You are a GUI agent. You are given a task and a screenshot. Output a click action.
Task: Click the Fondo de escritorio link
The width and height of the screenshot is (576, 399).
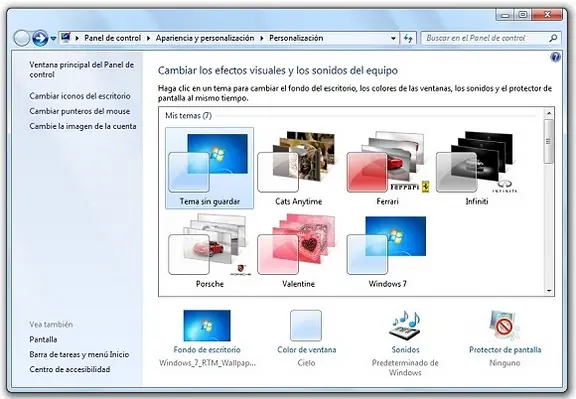207,350
